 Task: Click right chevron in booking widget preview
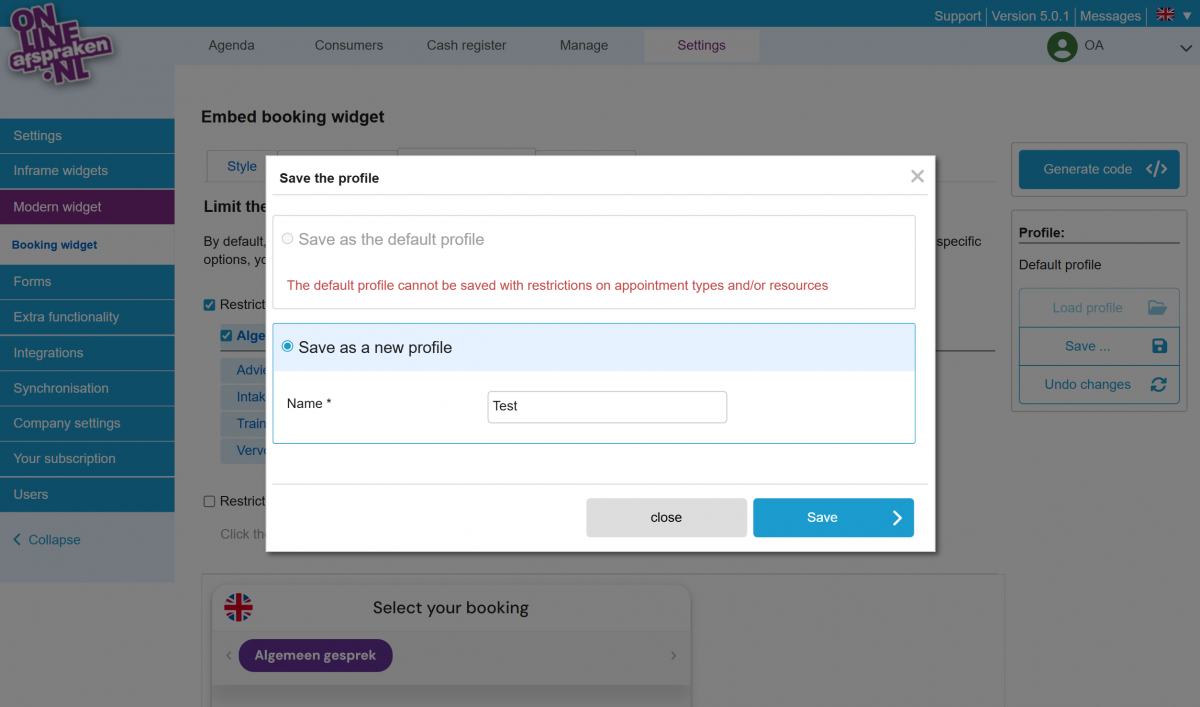pyautogui.click(x=673, y=656)
